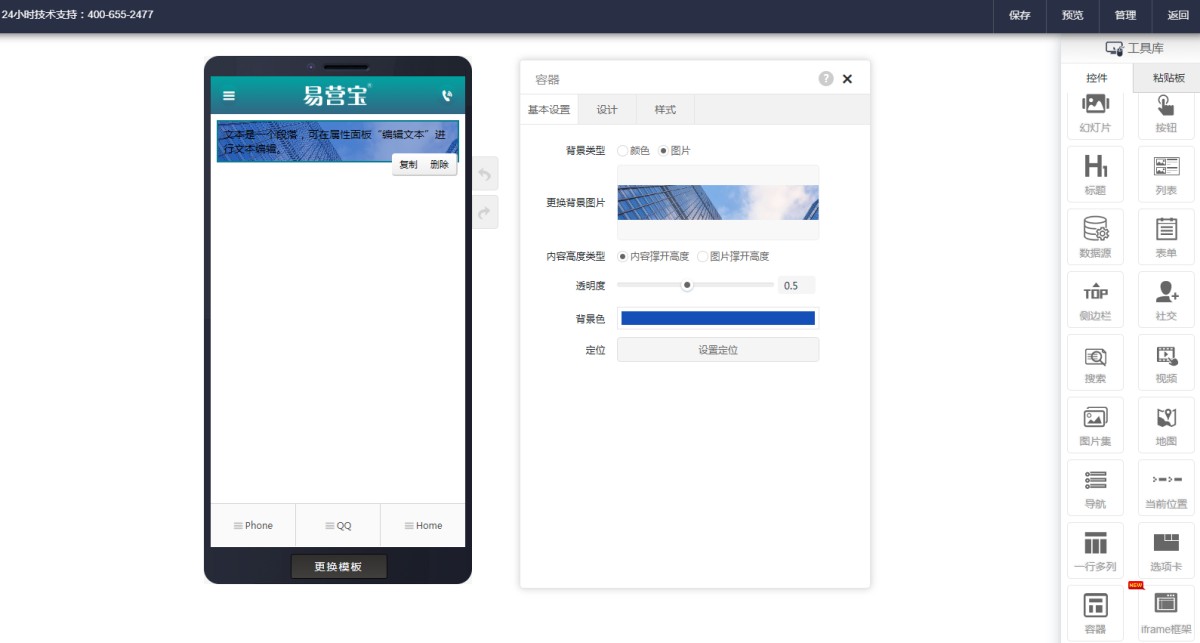Open the blue 背景色 color swatch
This screenshot has height=643, width=1200.
tap(718, 318)
